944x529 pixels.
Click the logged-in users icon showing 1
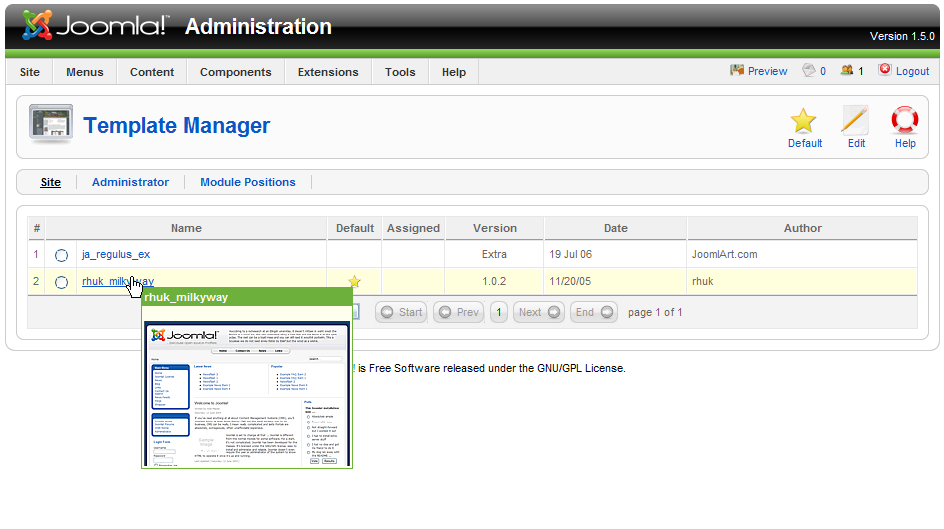point(847,71)
